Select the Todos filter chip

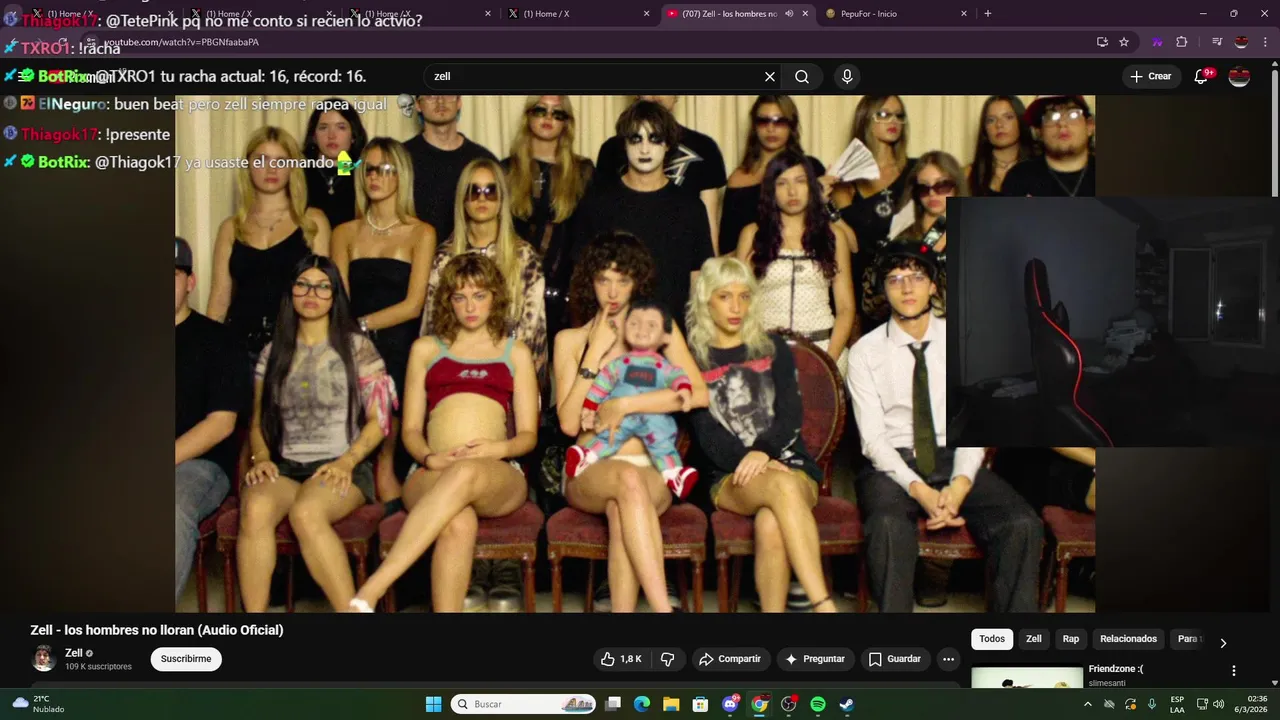click(x=992, y=639)
